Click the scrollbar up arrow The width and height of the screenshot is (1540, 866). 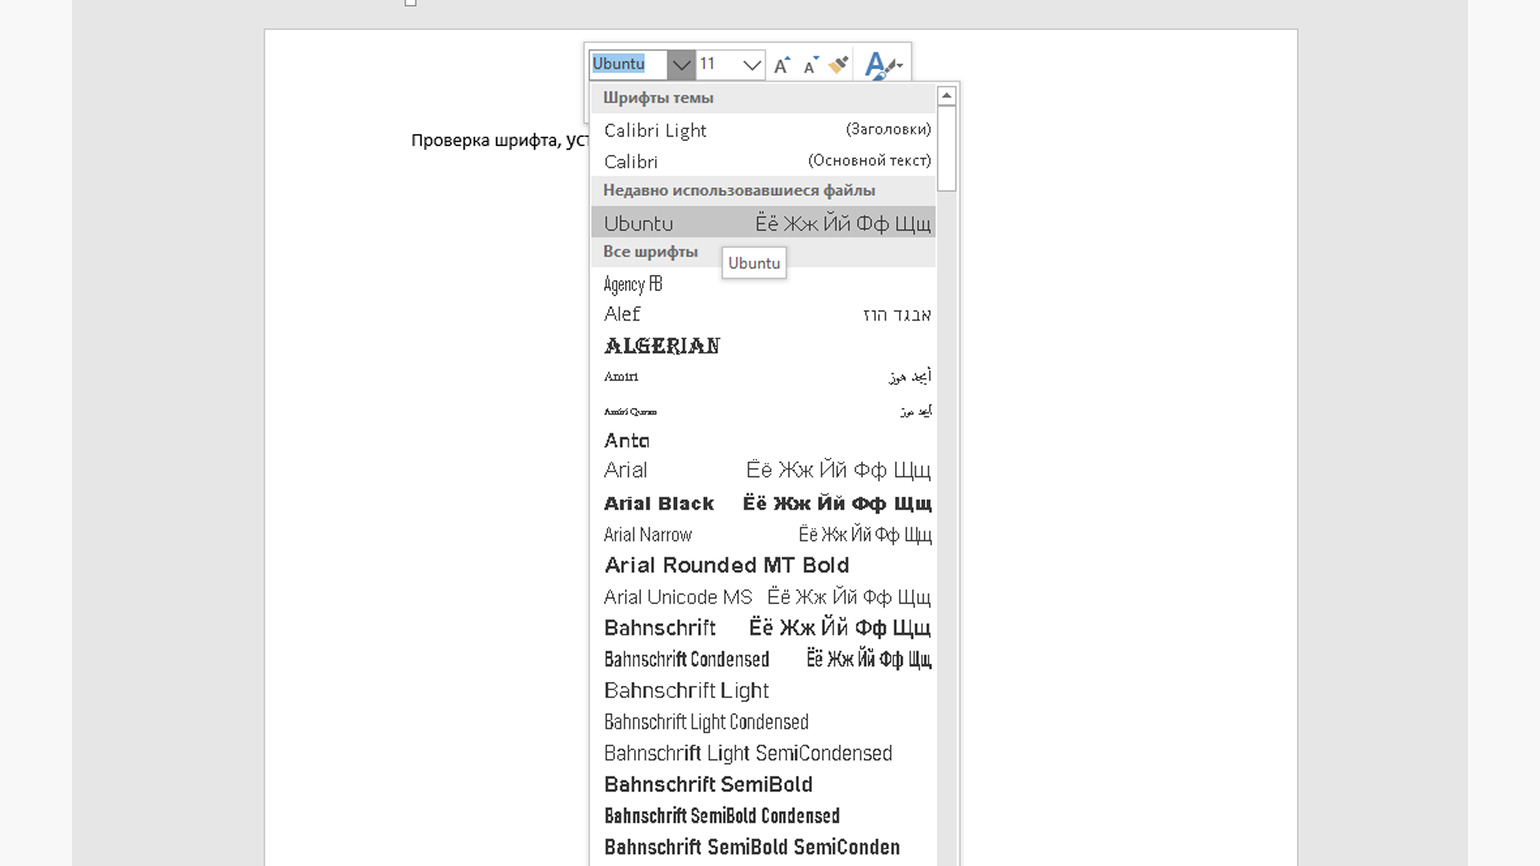pos(946,95)
